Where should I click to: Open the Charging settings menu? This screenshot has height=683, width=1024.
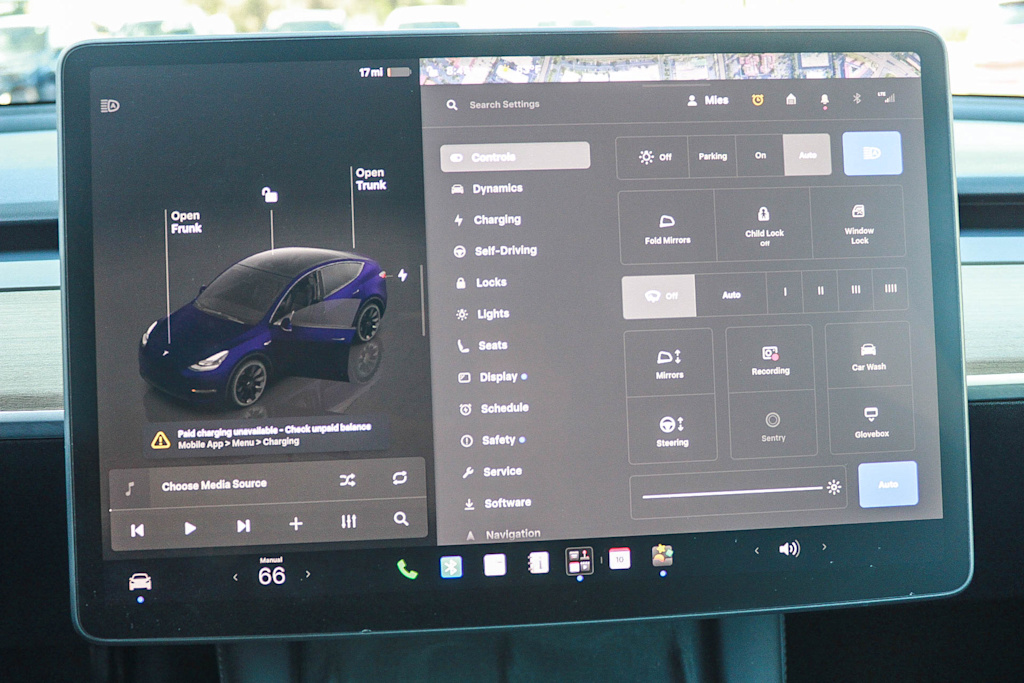click(x=487, y=219)
